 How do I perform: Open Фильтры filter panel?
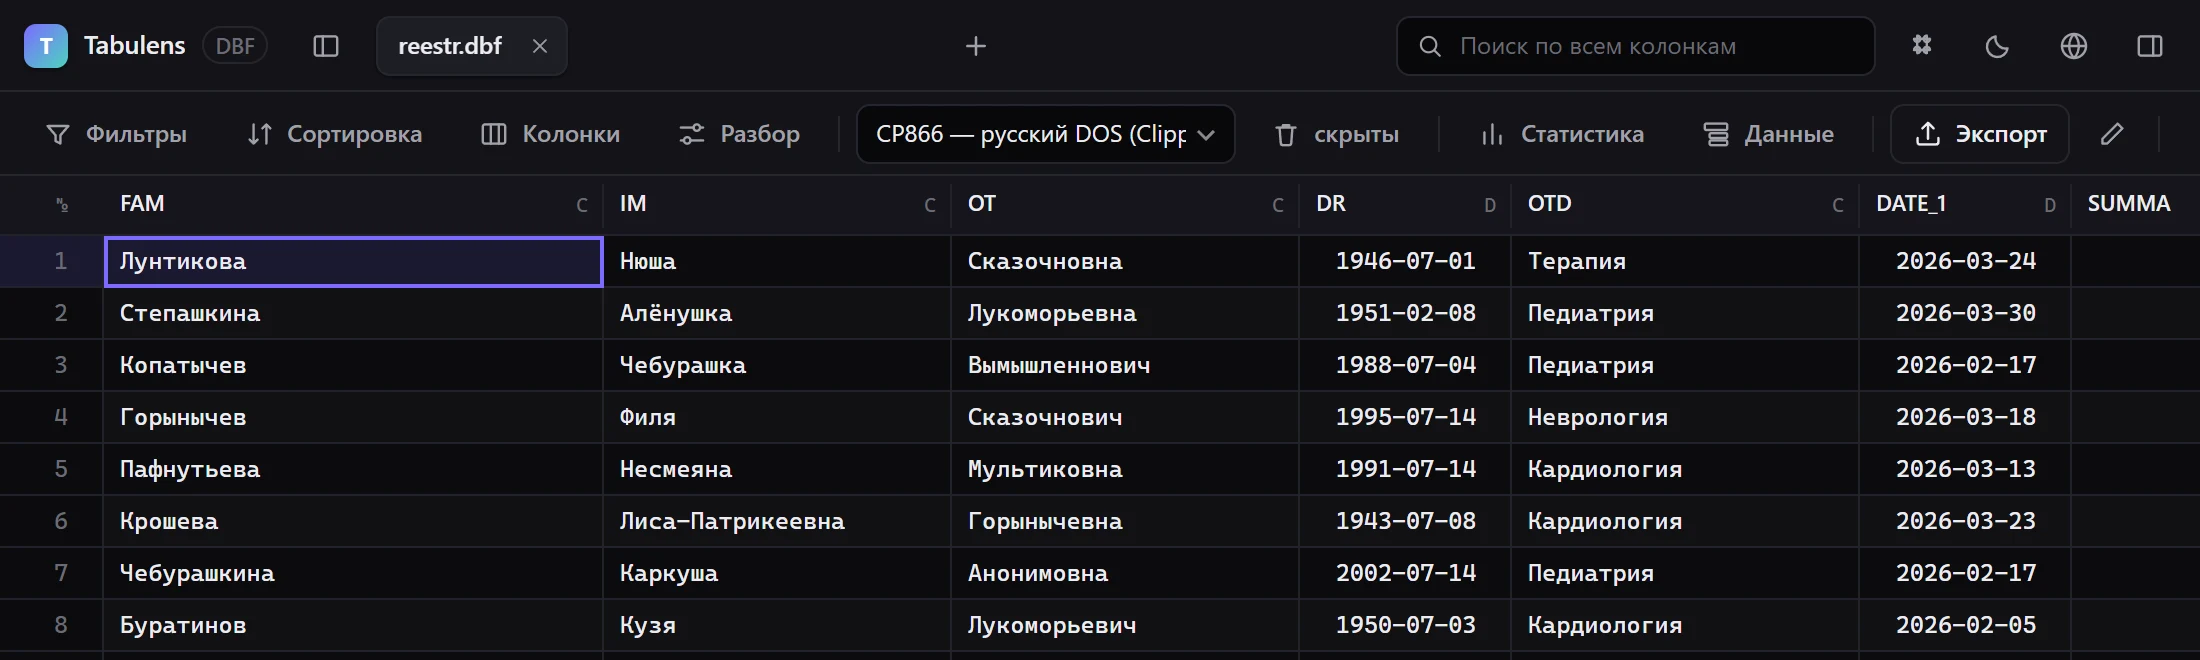tap(116, 134)
